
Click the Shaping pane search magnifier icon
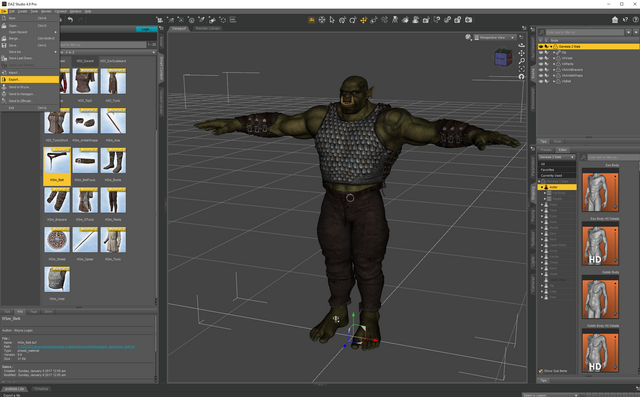(x=583, y=157)
